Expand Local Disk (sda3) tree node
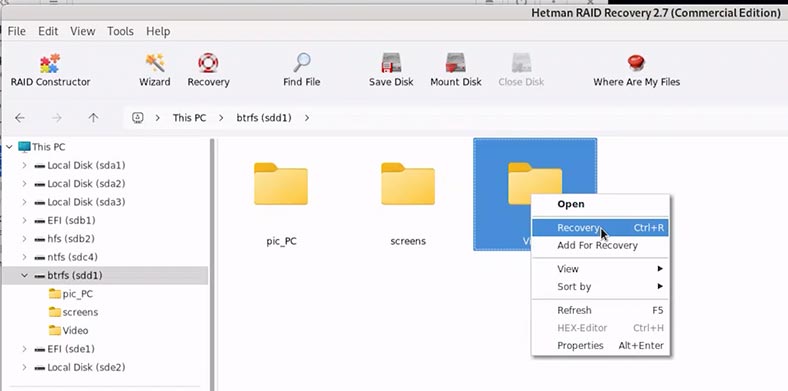Image resolution: width=788 pixels, height=391 pixels. (x=24, y=202)
